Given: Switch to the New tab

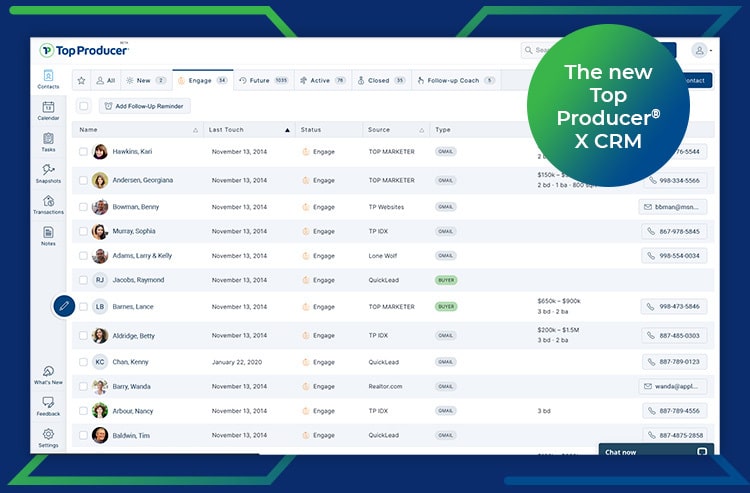Looking at the screenshot, I should click(146, 80).
